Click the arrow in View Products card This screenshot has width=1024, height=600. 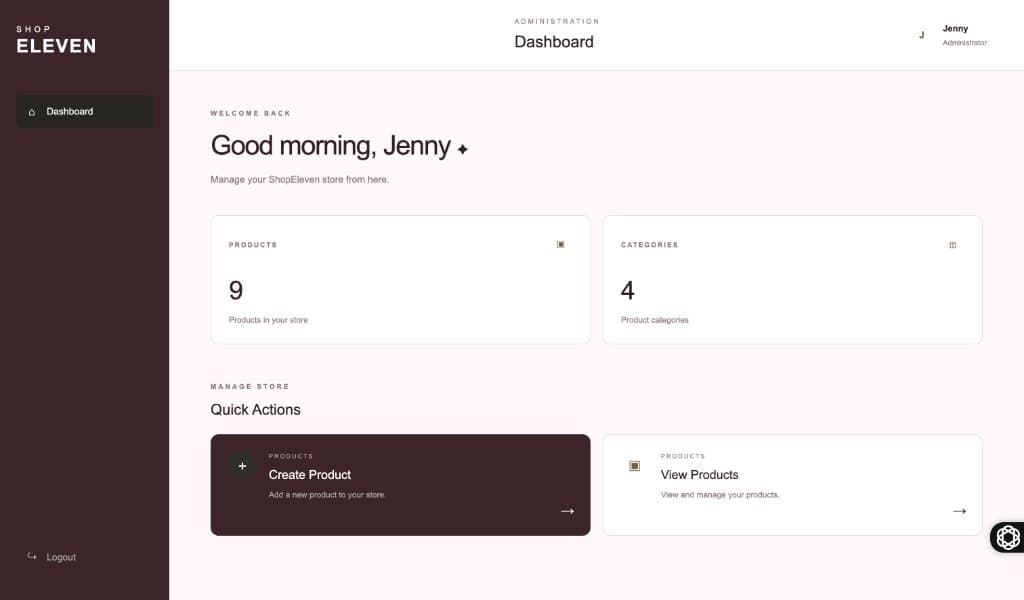coord(959,511)
